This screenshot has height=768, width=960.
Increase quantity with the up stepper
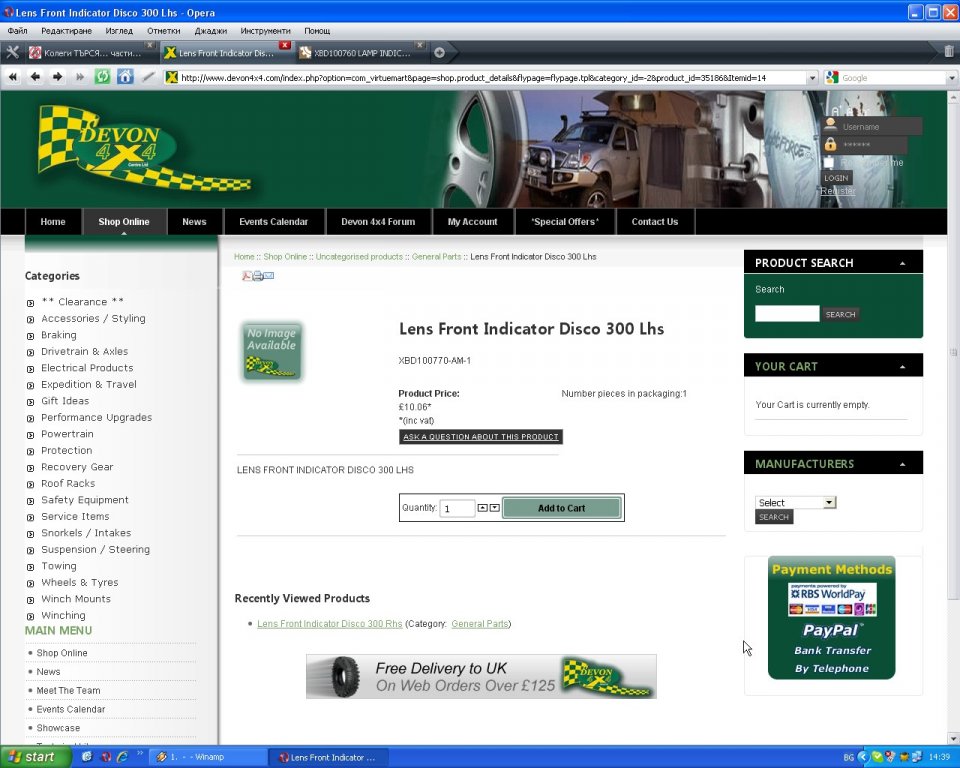[x=482, y=508]
